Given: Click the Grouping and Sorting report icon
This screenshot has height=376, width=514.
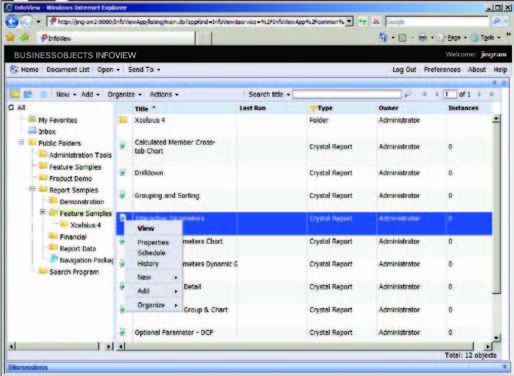Looking at the screenshot, I should pos(123,195).
